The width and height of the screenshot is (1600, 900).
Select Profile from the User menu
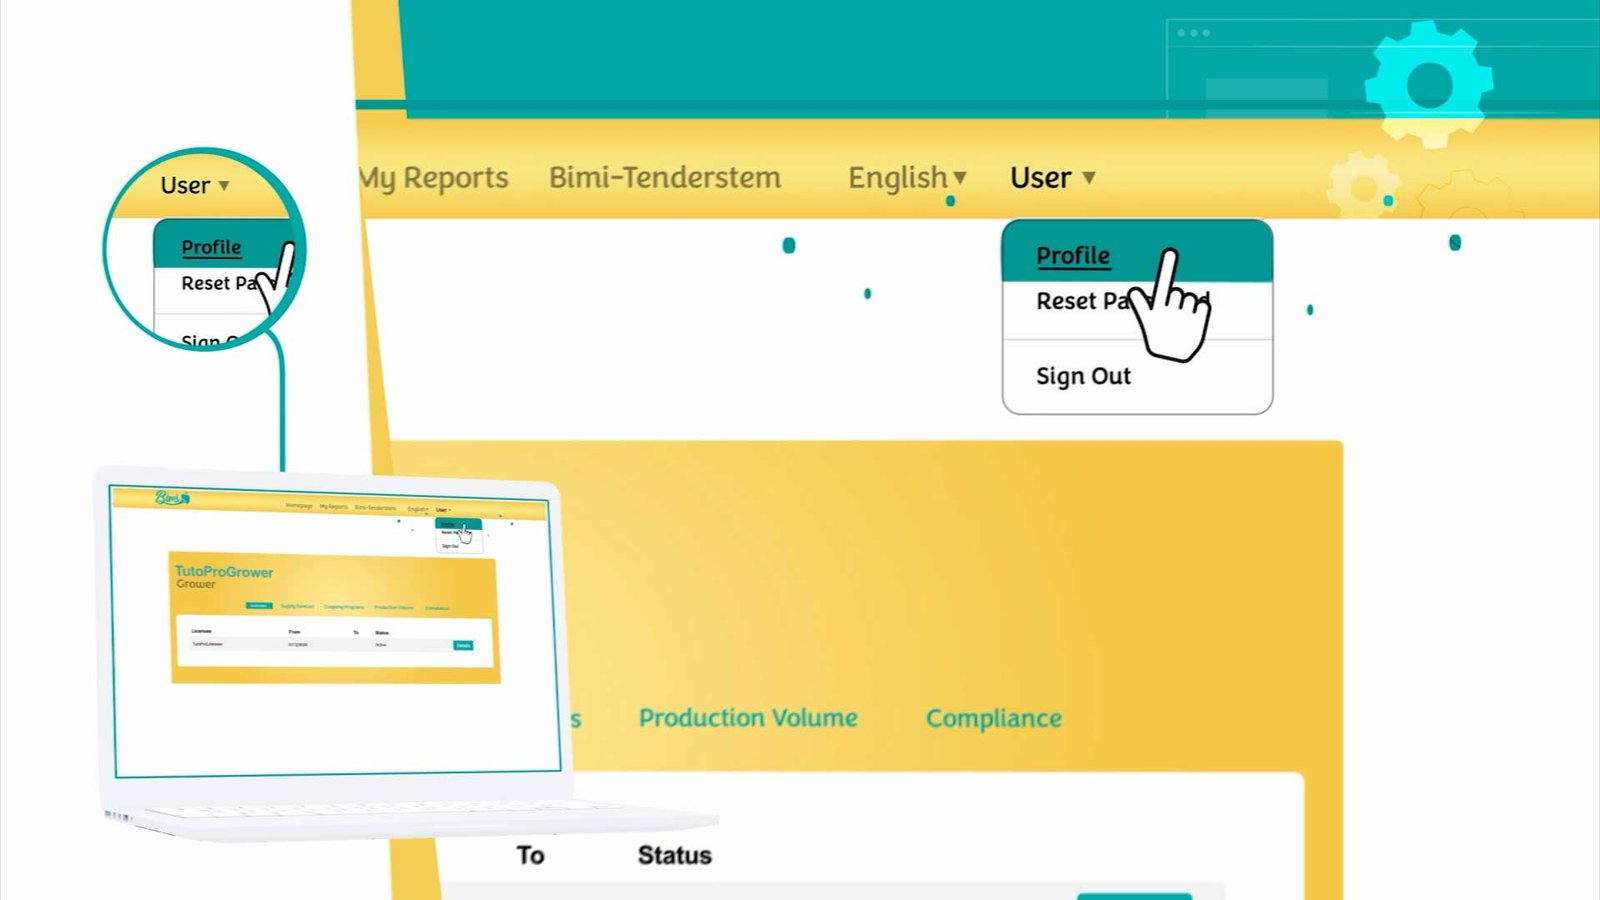[1072, 254]
